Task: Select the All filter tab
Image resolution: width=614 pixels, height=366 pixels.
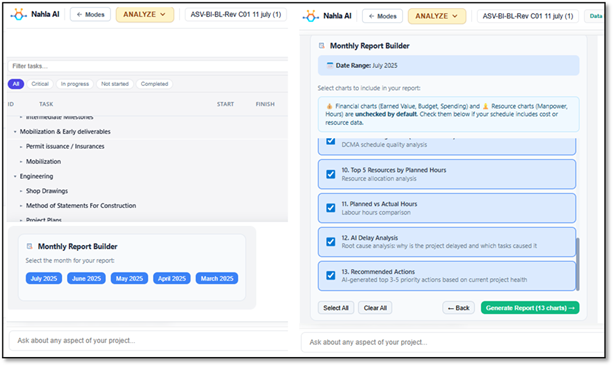Action: (16, 84)
